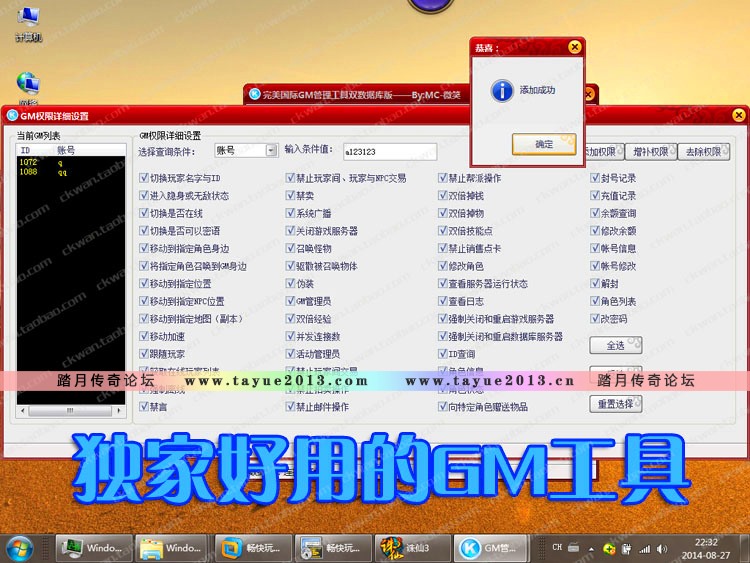Click the network desktop icon
Viewport: 750px width, 563px height.
(x=28, y=83)
